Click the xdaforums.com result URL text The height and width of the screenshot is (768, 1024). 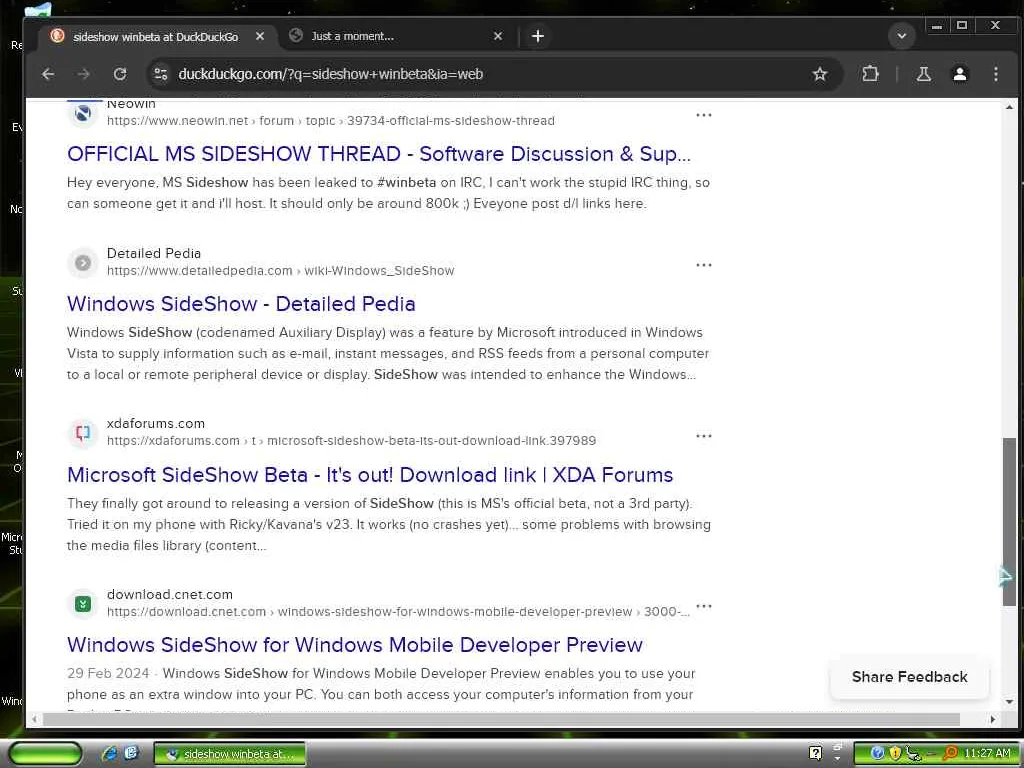click(x=351, y=441)
